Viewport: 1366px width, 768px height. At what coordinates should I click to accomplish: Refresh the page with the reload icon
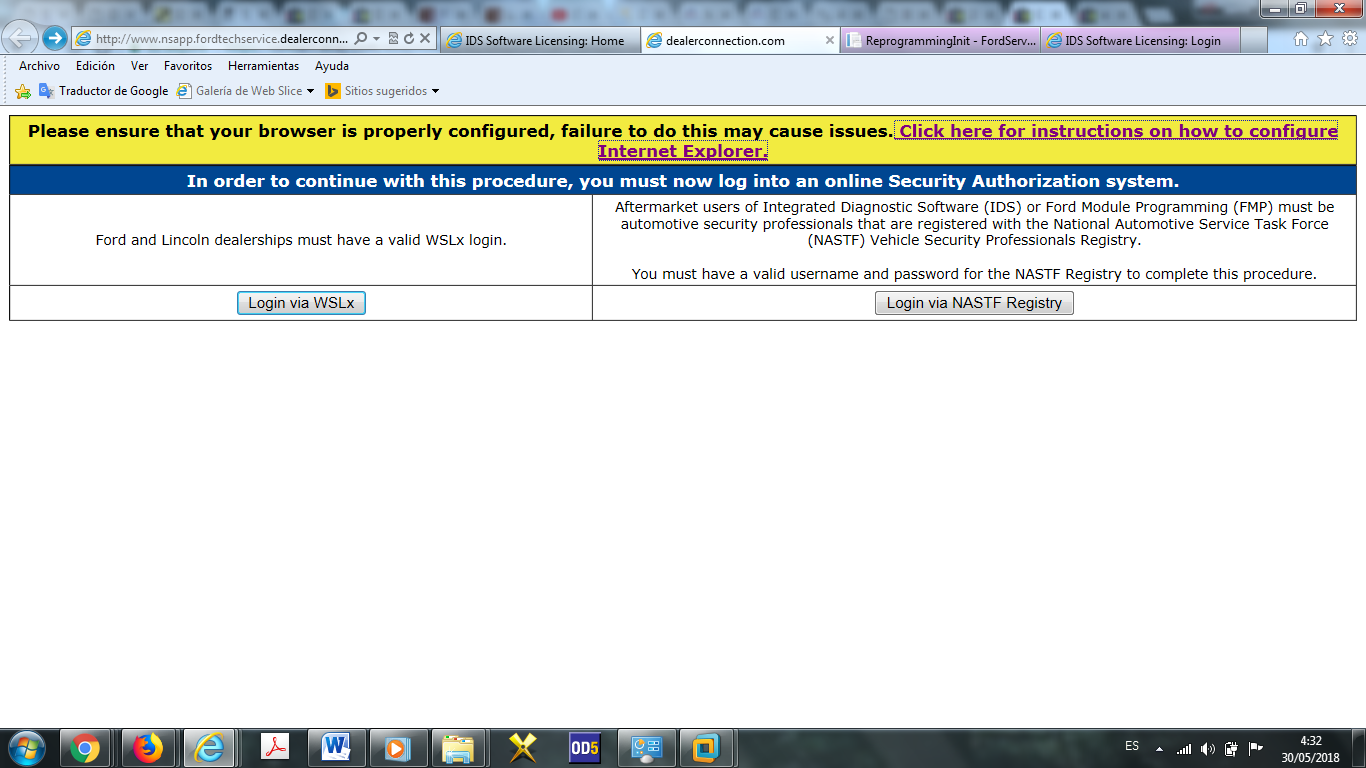point(409,39)
